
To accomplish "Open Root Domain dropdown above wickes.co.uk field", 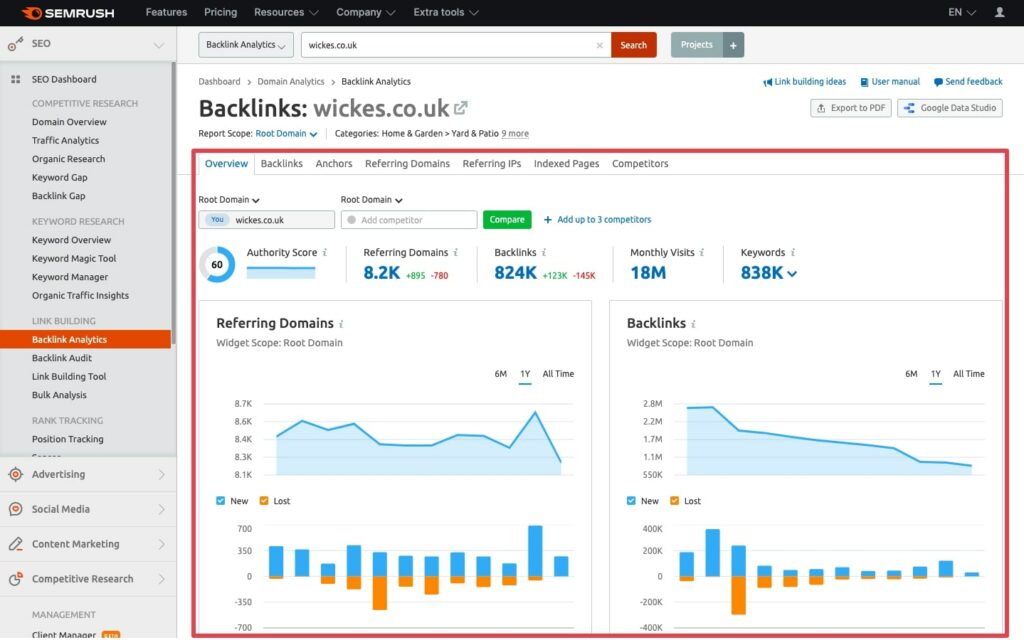I will click(229, 200).
